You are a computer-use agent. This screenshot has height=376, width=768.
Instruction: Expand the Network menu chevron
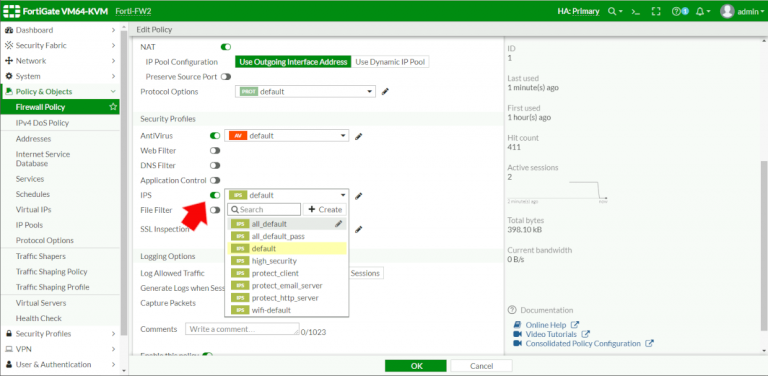point(113,61)
